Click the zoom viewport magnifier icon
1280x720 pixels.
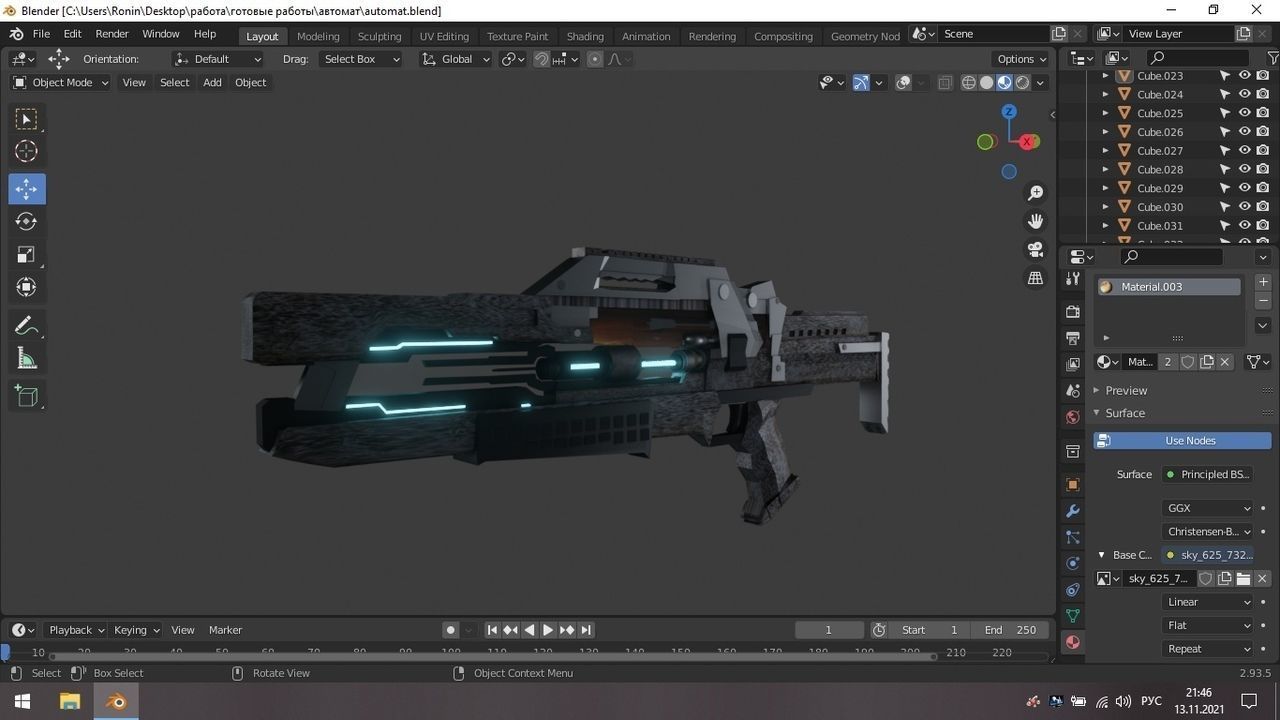1036,193
